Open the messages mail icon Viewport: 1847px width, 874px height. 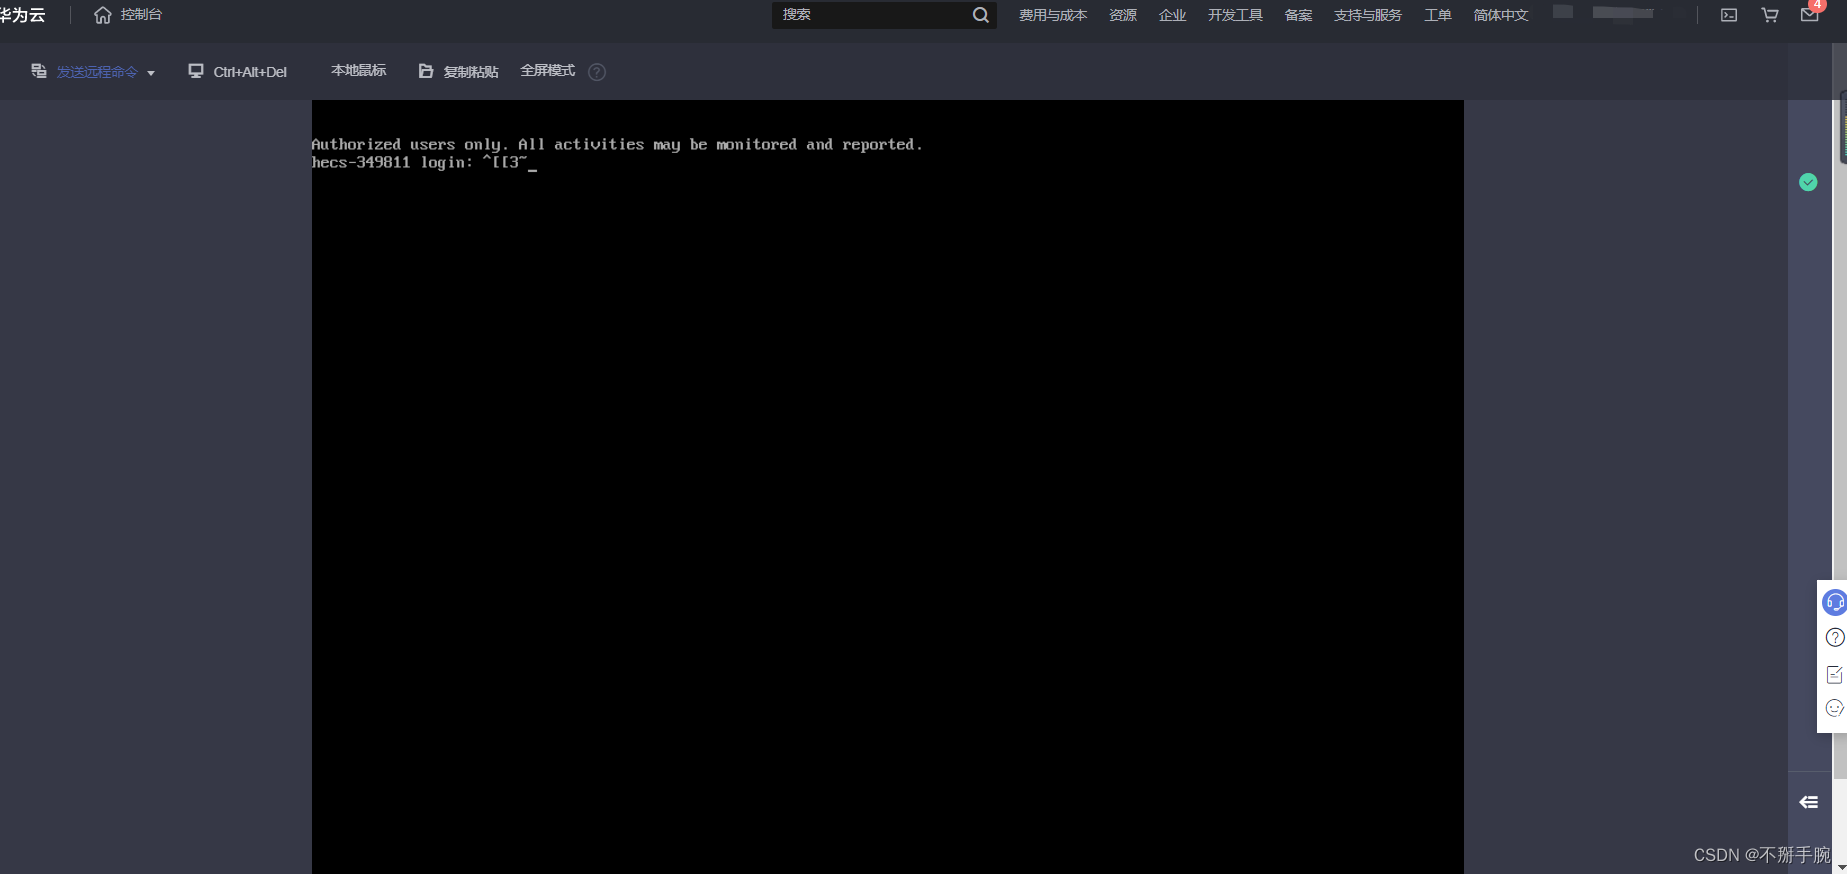pos(1810,15)
